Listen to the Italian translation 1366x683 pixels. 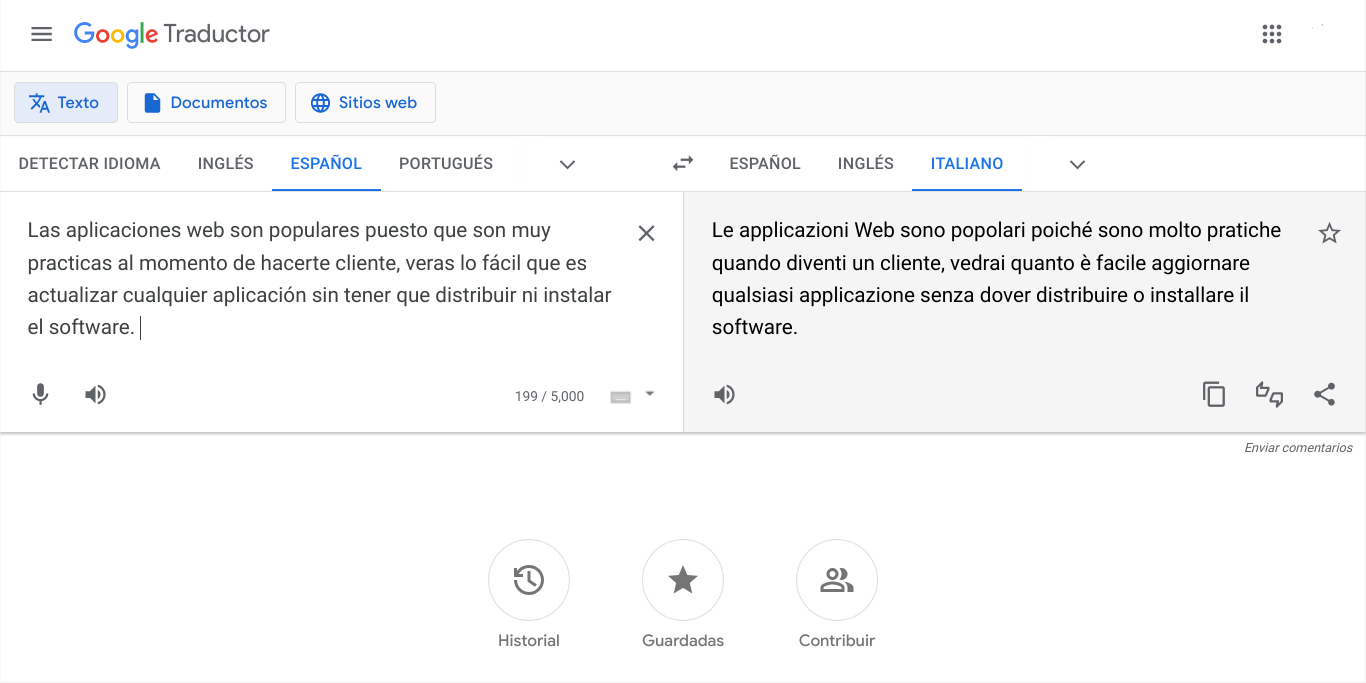coord(724,394)
